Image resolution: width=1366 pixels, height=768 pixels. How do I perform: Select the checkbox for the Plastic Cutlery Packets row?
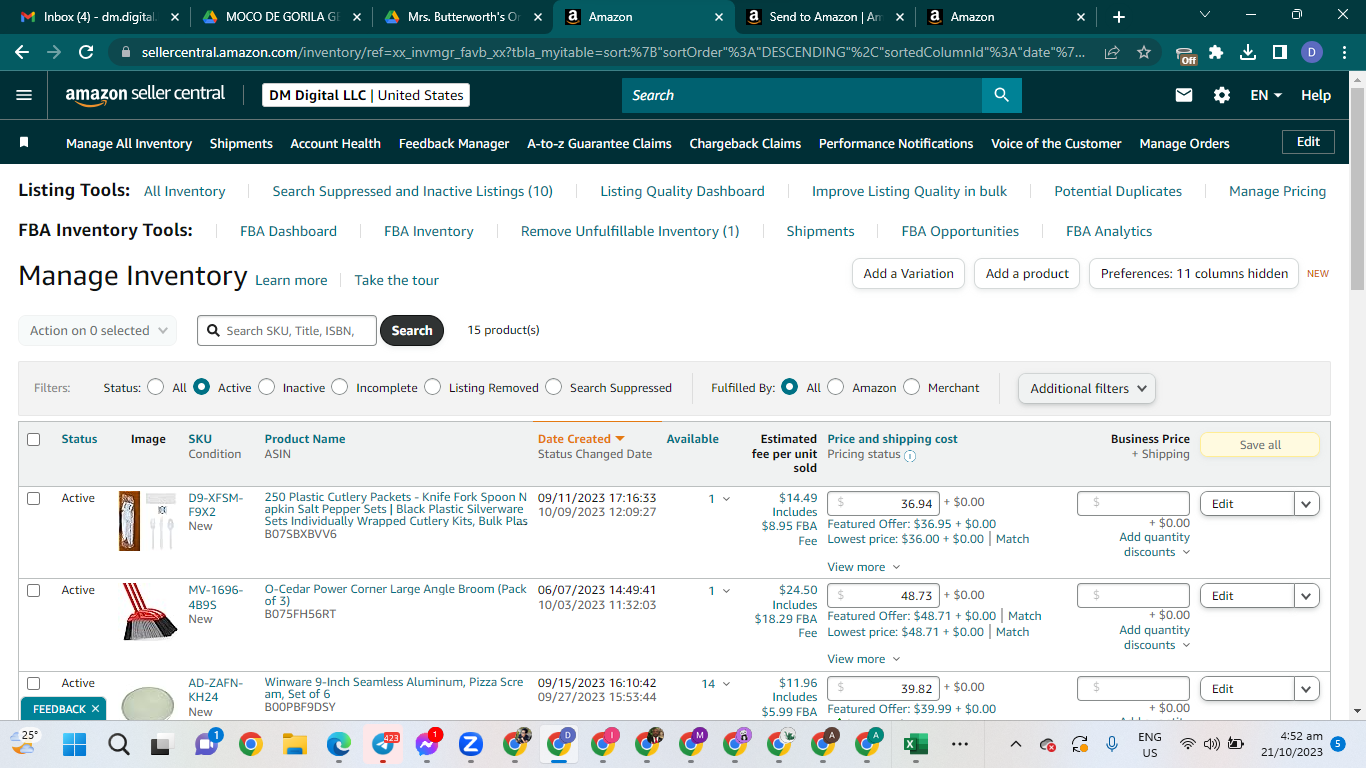[x=34, y=498]
